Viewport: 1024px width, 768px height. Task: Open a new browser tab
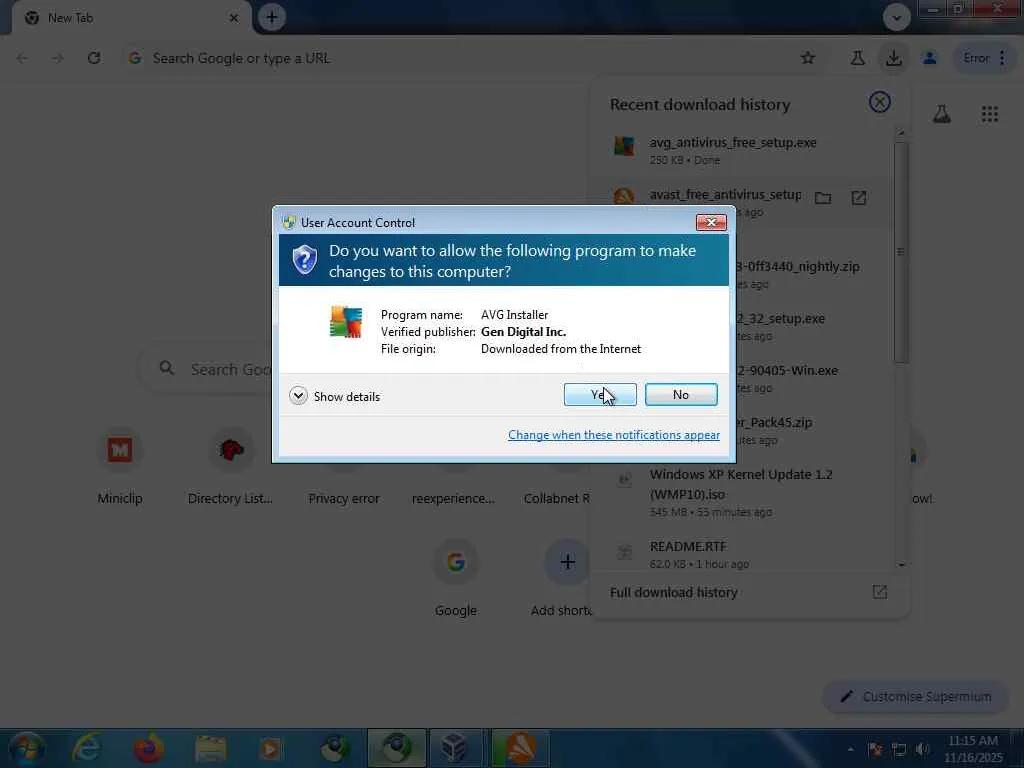click(x=272, y=17)
